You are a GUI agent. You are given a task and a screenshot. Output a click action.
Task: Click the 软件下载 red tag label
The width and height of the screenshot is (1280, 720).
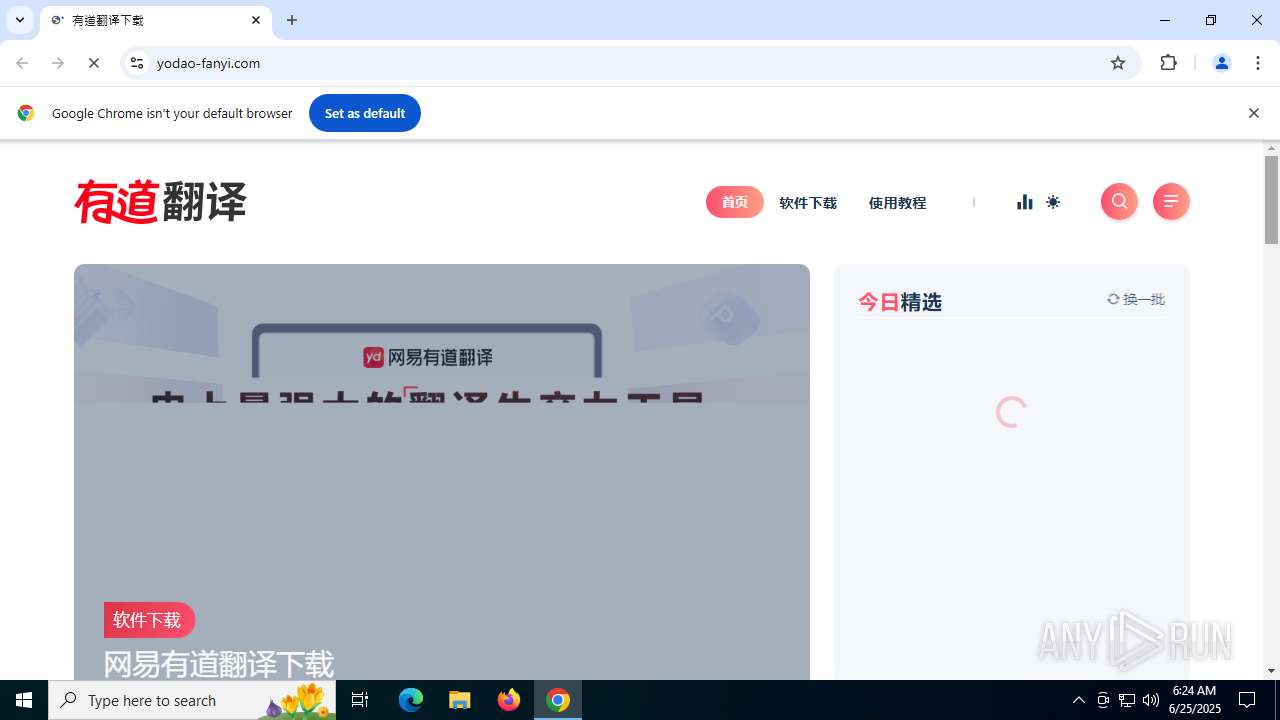pyautogui.click(x=149, y=620)
